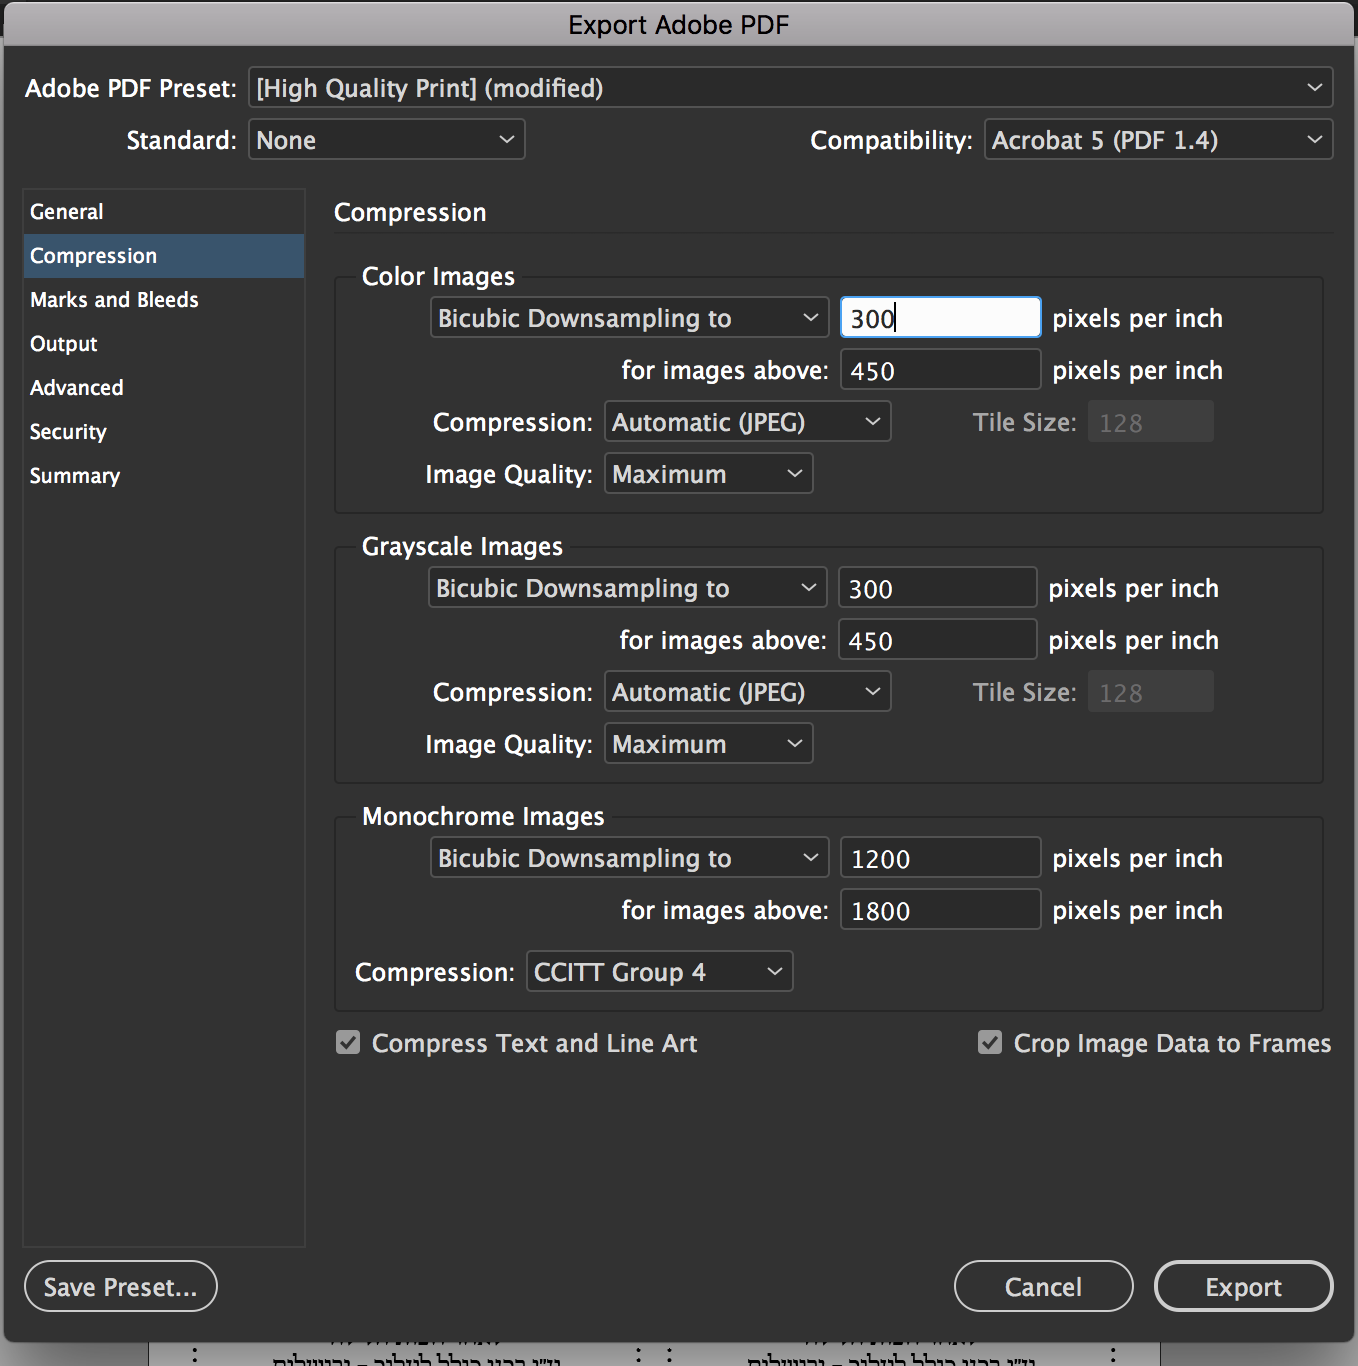Open Monochrome Images downsampling method dropdown
The height and width of the screenshot is (1366, 1358).
point(629,858)
